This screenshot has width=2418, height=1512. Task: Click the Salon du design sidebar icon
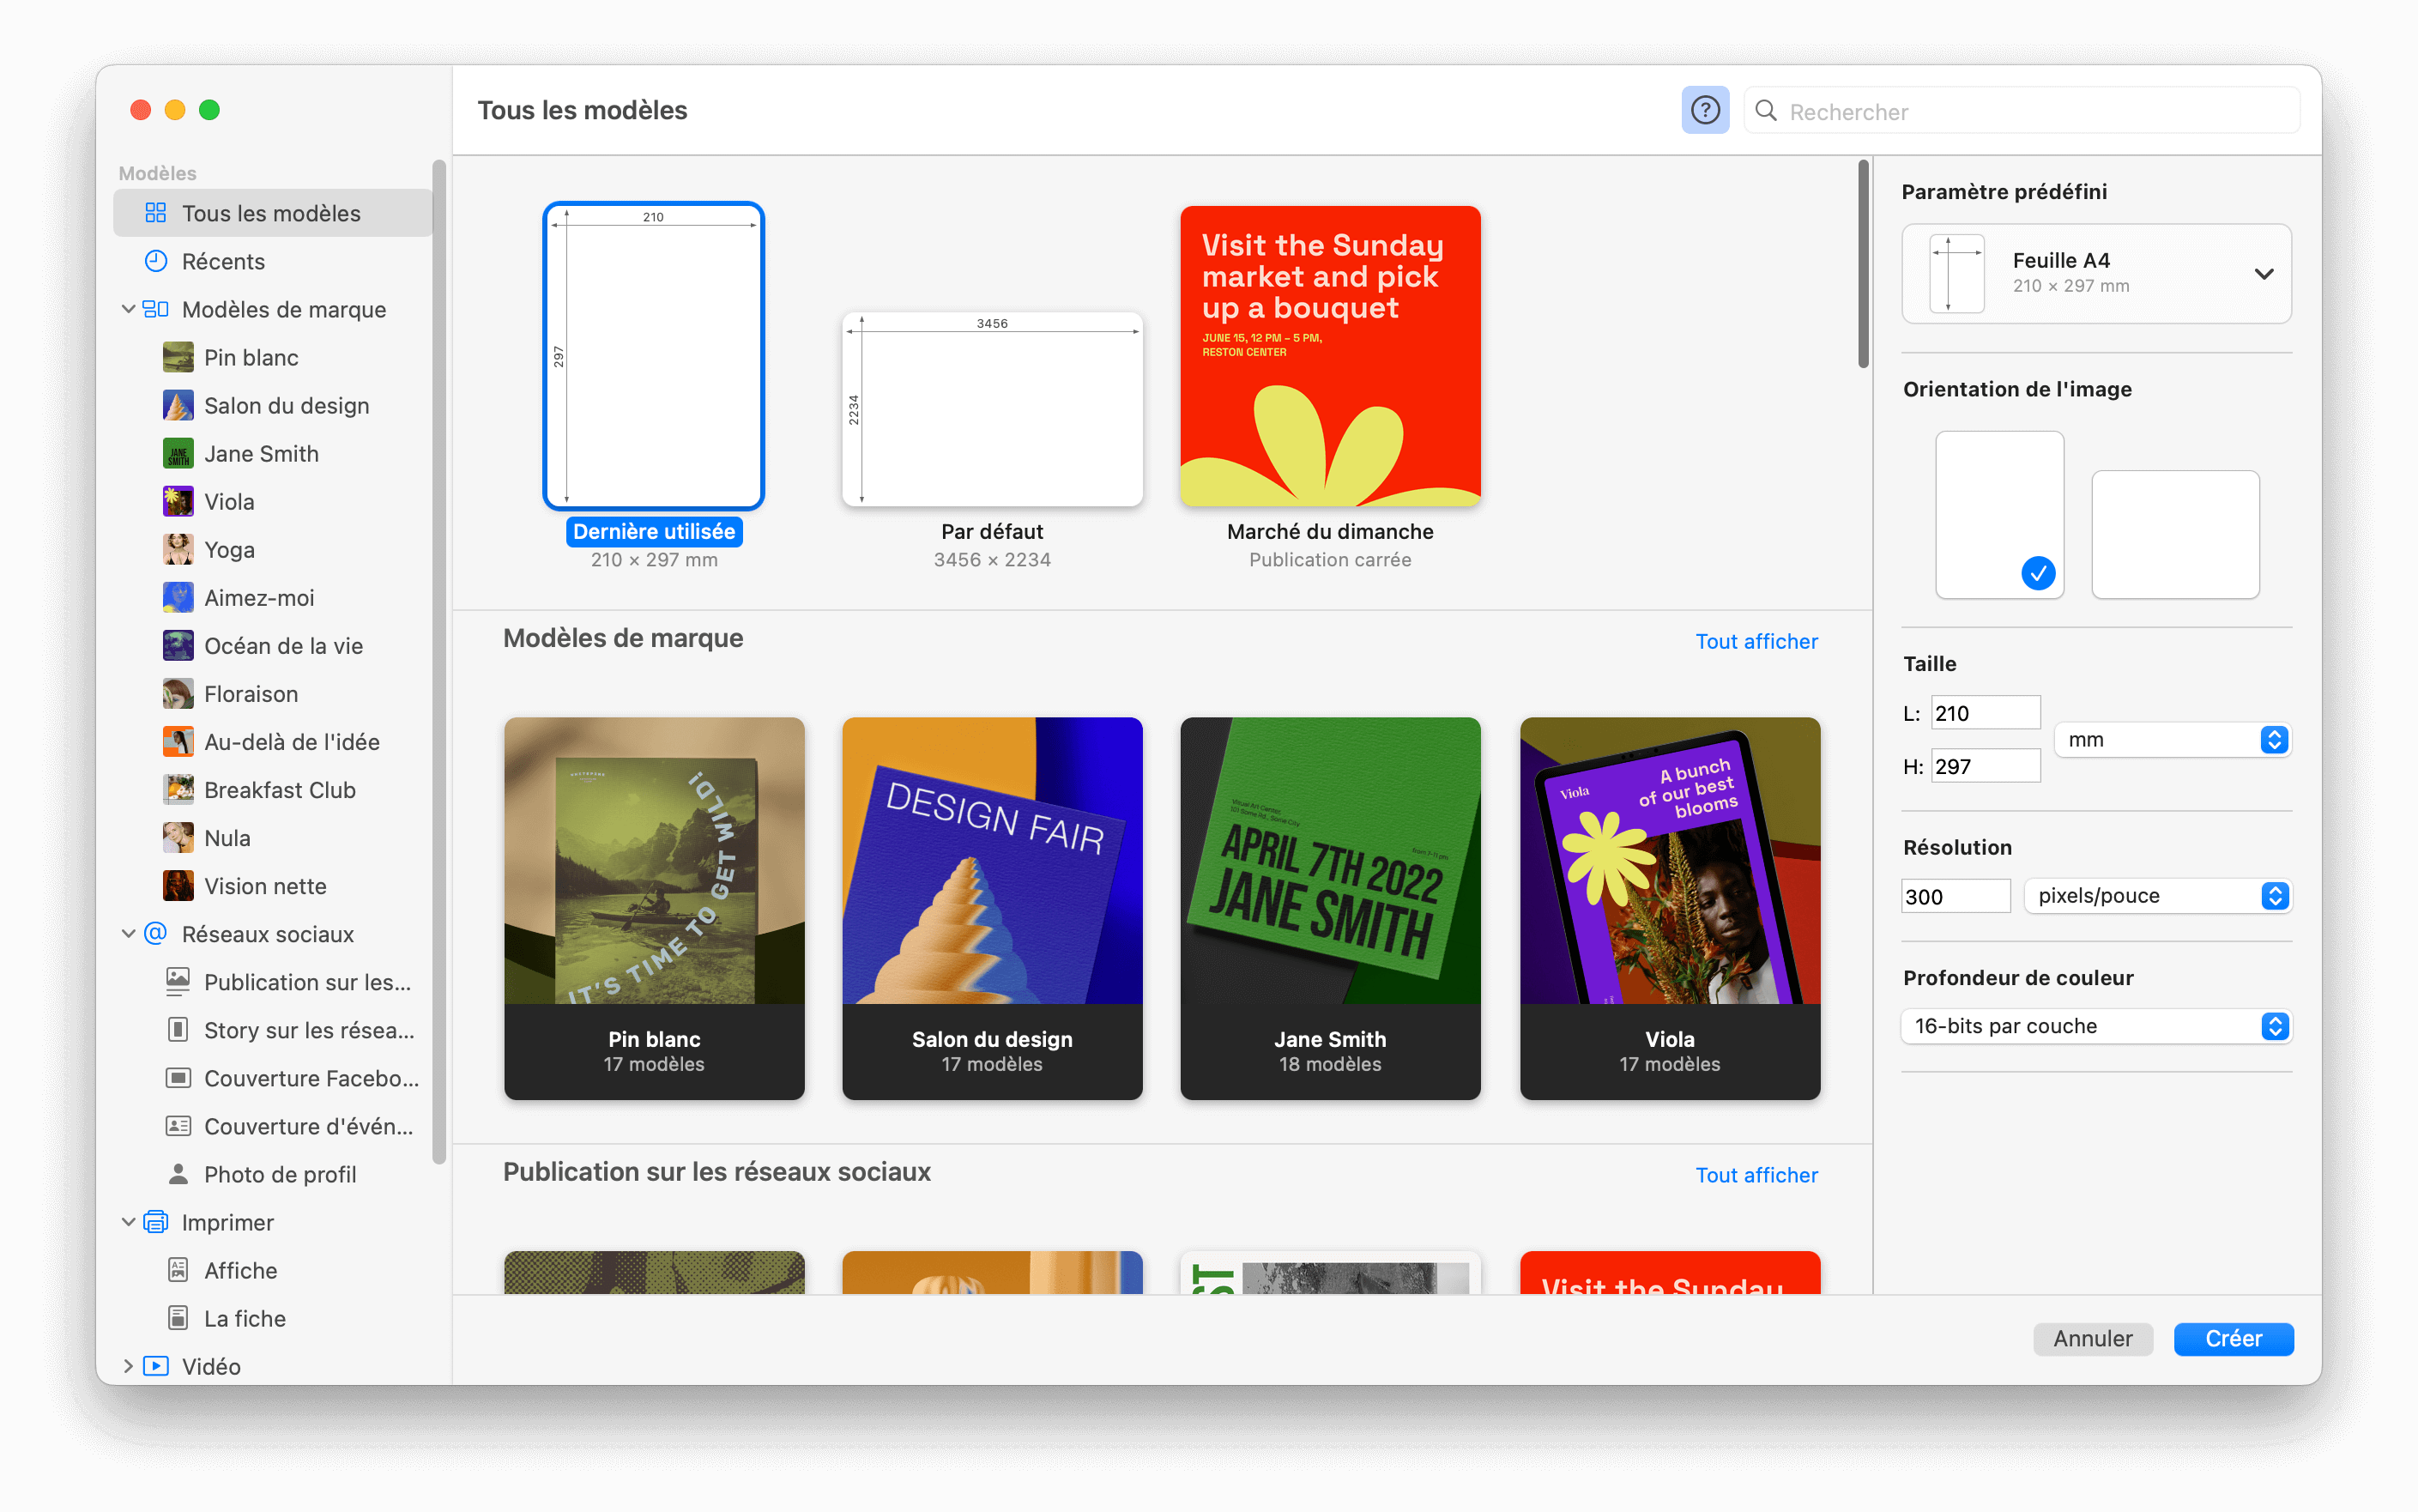click(x=178, y=405)
